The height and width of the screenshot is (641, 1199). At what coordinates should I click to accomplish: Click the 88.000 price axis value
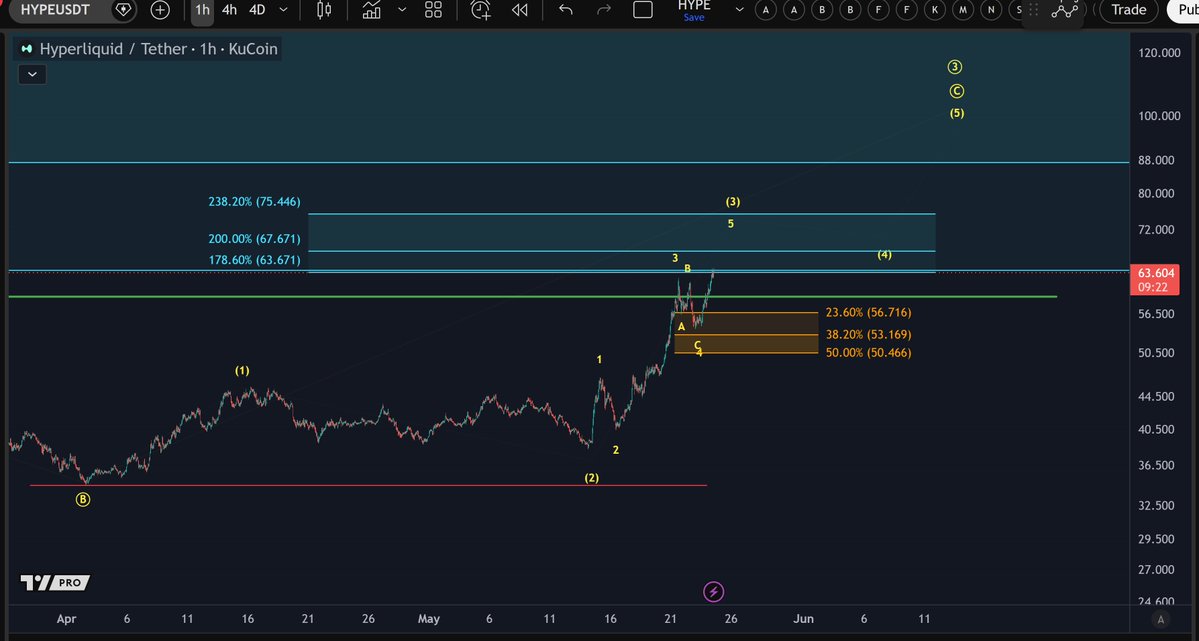point(1156,161)
